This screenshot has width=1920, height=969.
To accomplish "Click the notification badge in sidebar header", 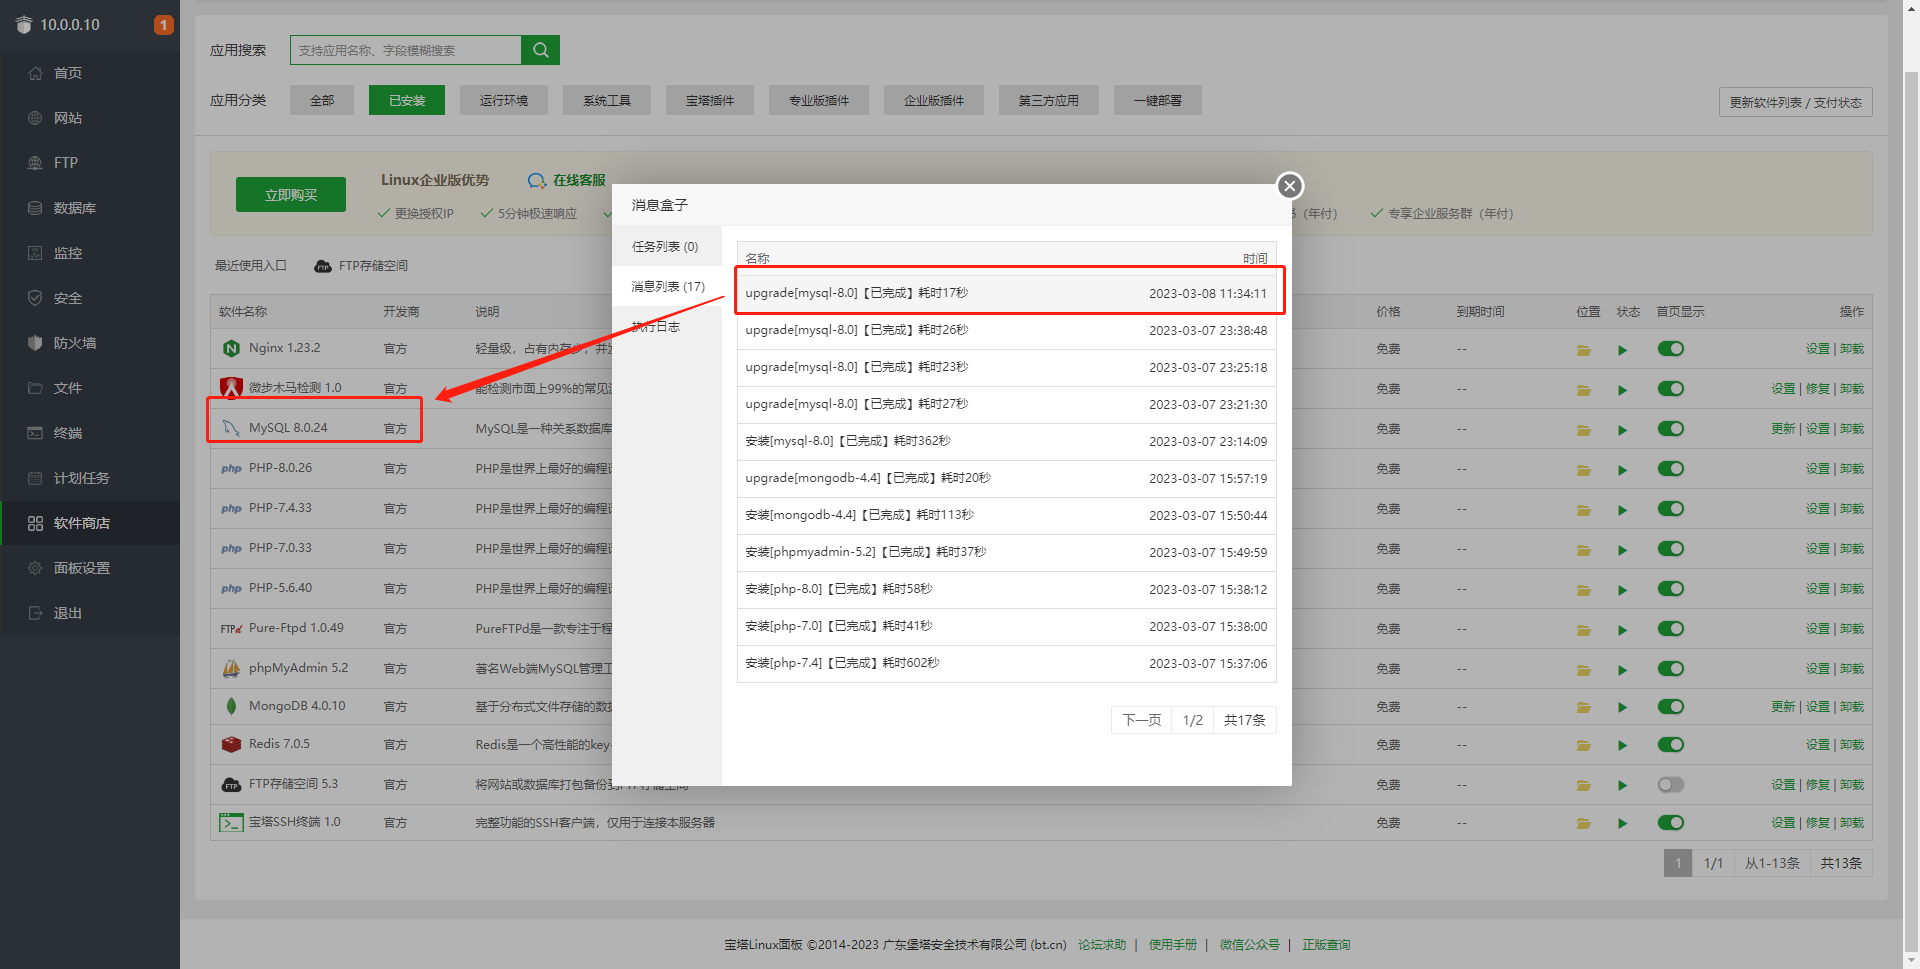I will [x=163, y=25].
